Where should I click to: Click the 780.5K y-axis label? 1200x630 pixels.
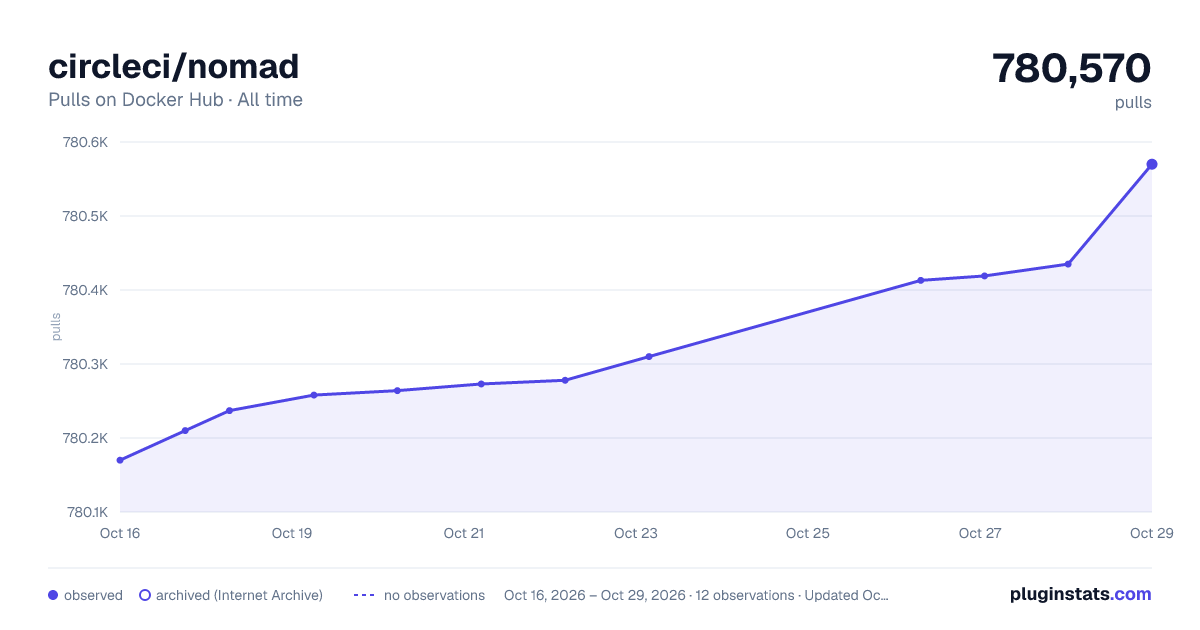tap(85, 216)
